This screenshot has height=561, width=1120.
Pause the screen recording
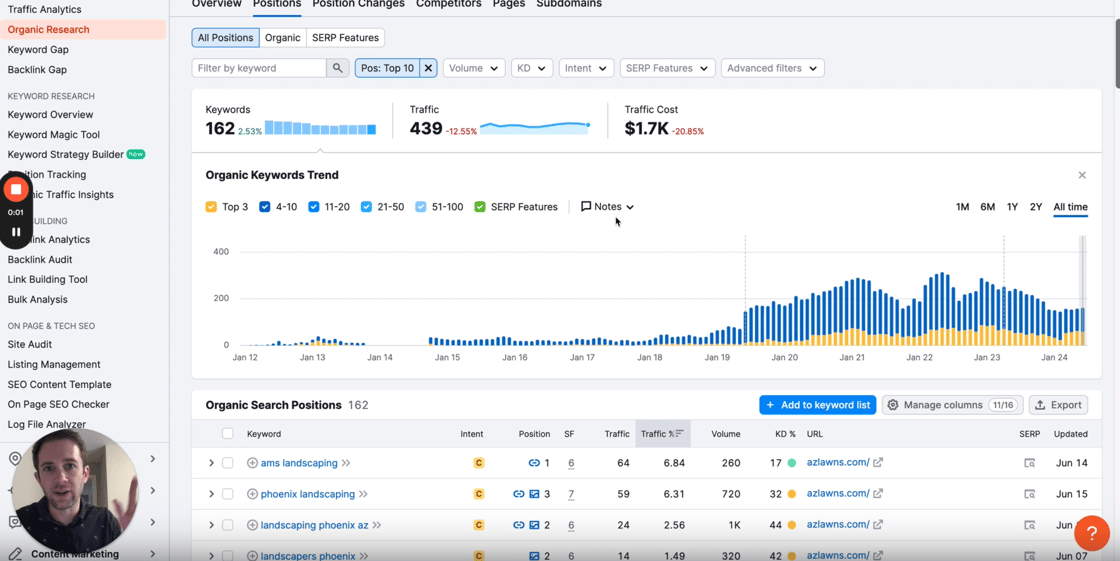click(x=16, y=232)
